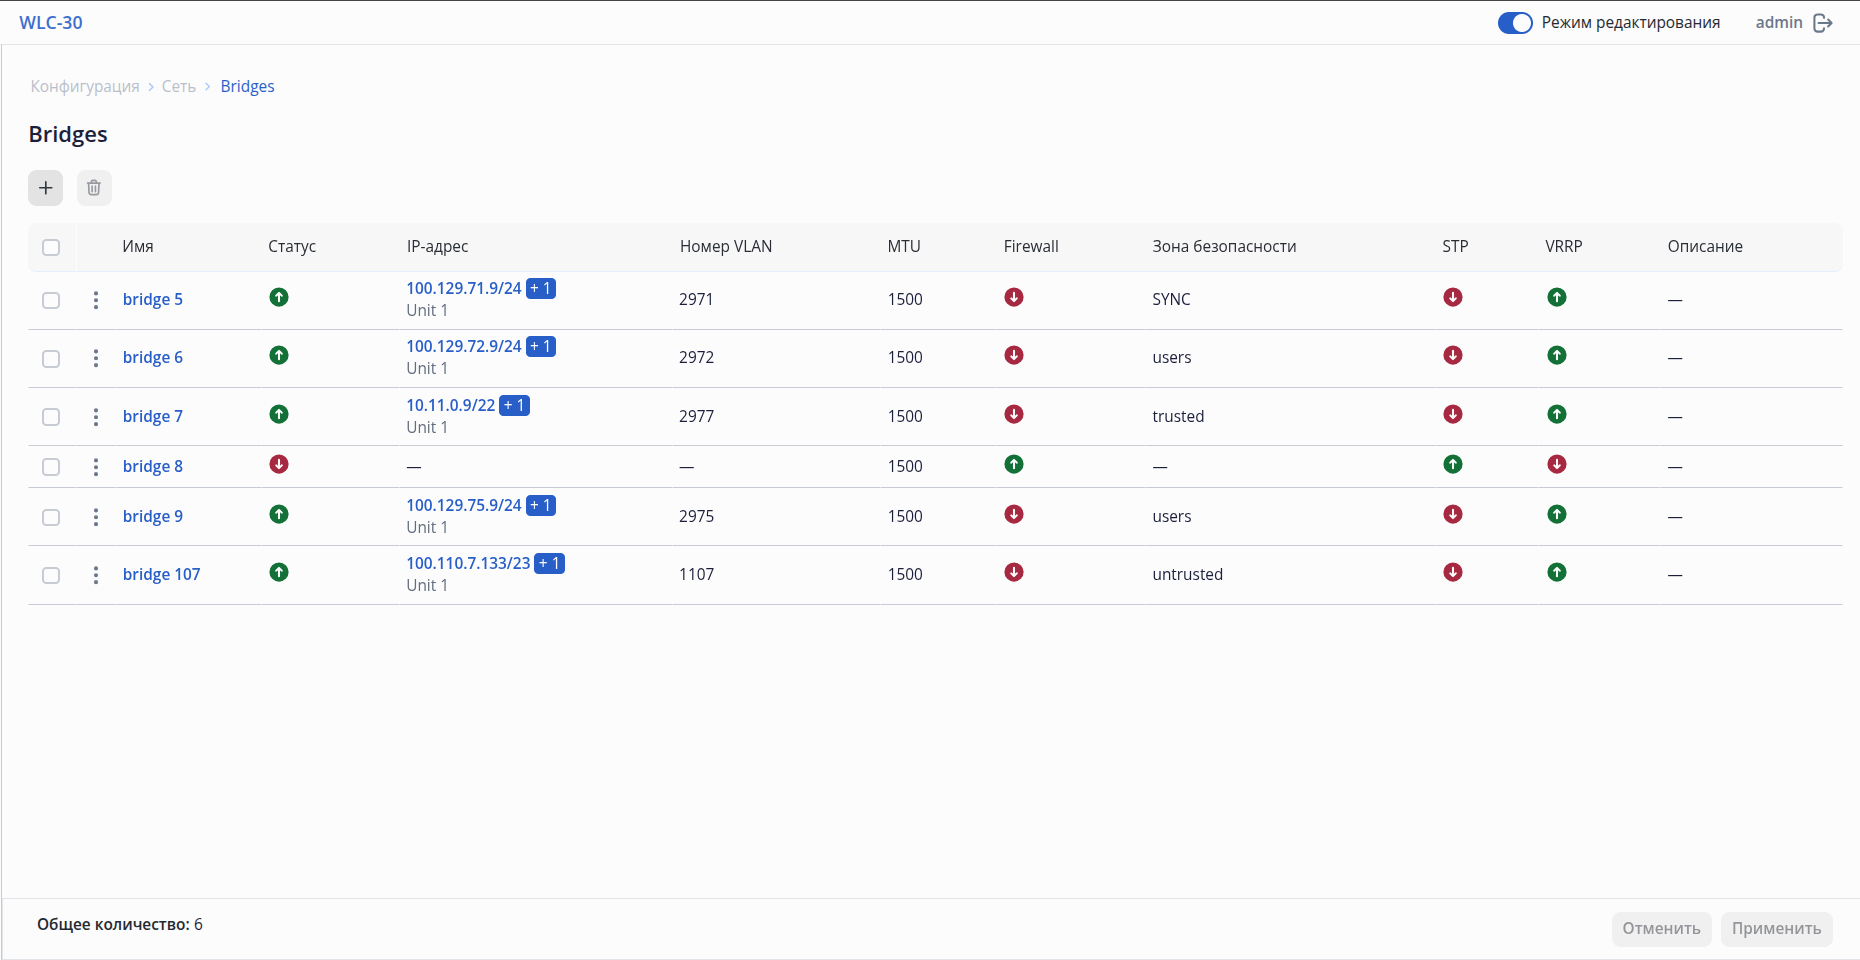Toggle the edit mode switch

(x=1515, y=23)
